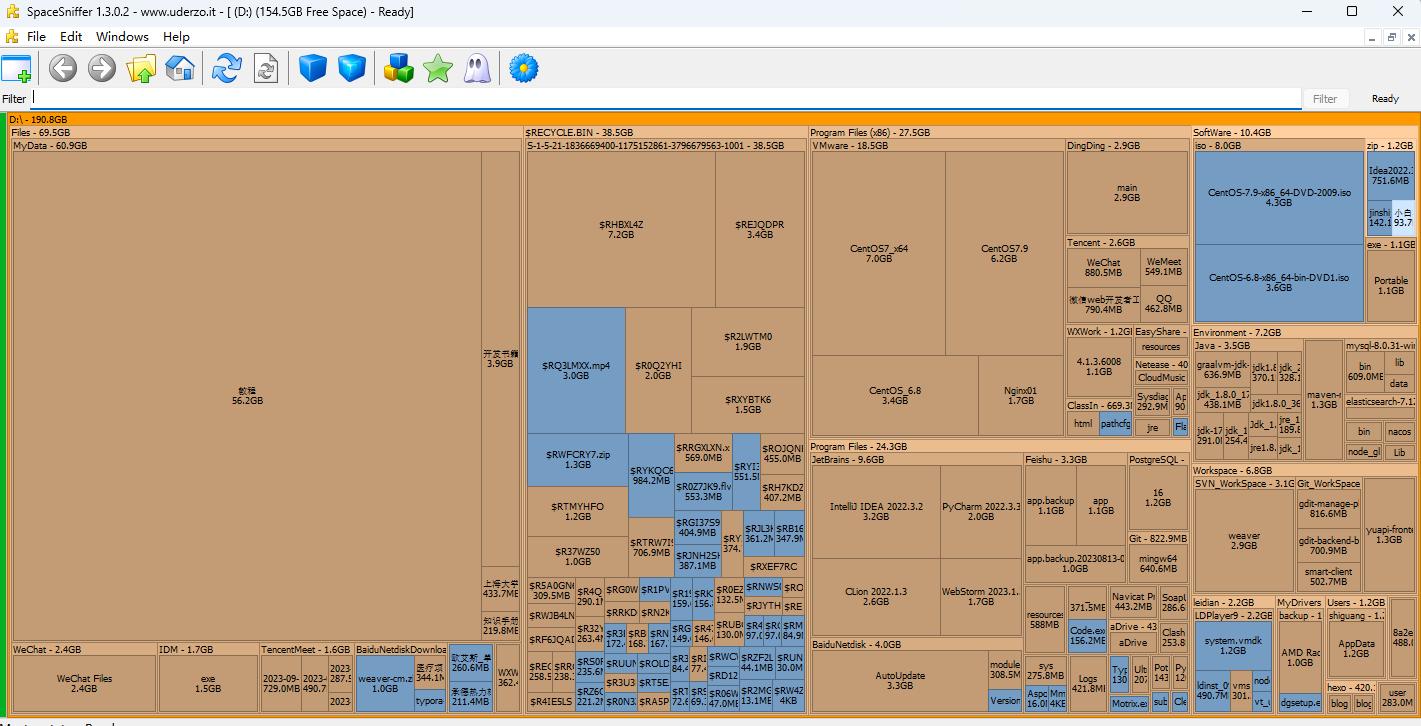Select the Portable 1.1GB block
Screen dimensions: 1421x726
tap(1391, 285)
